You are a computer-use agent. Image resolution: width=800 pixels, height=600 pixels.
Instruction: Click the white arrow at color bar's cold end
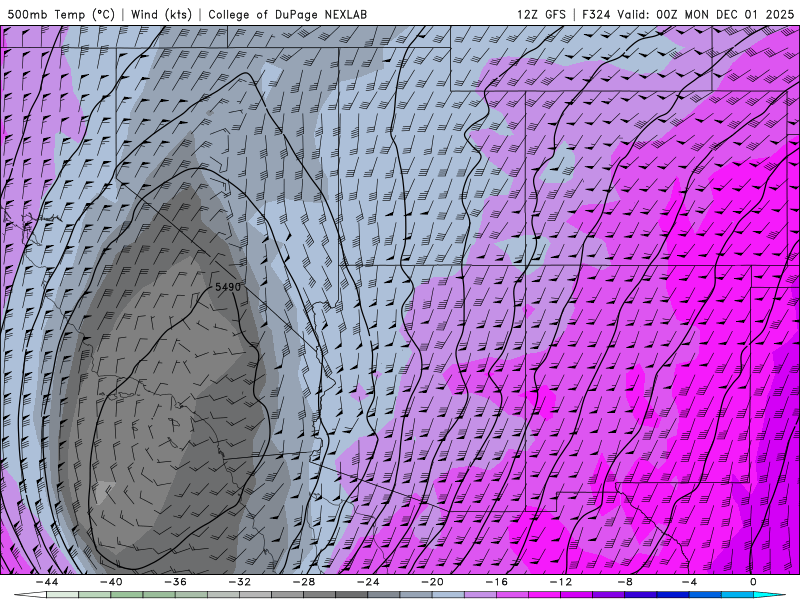click(30, 595)
